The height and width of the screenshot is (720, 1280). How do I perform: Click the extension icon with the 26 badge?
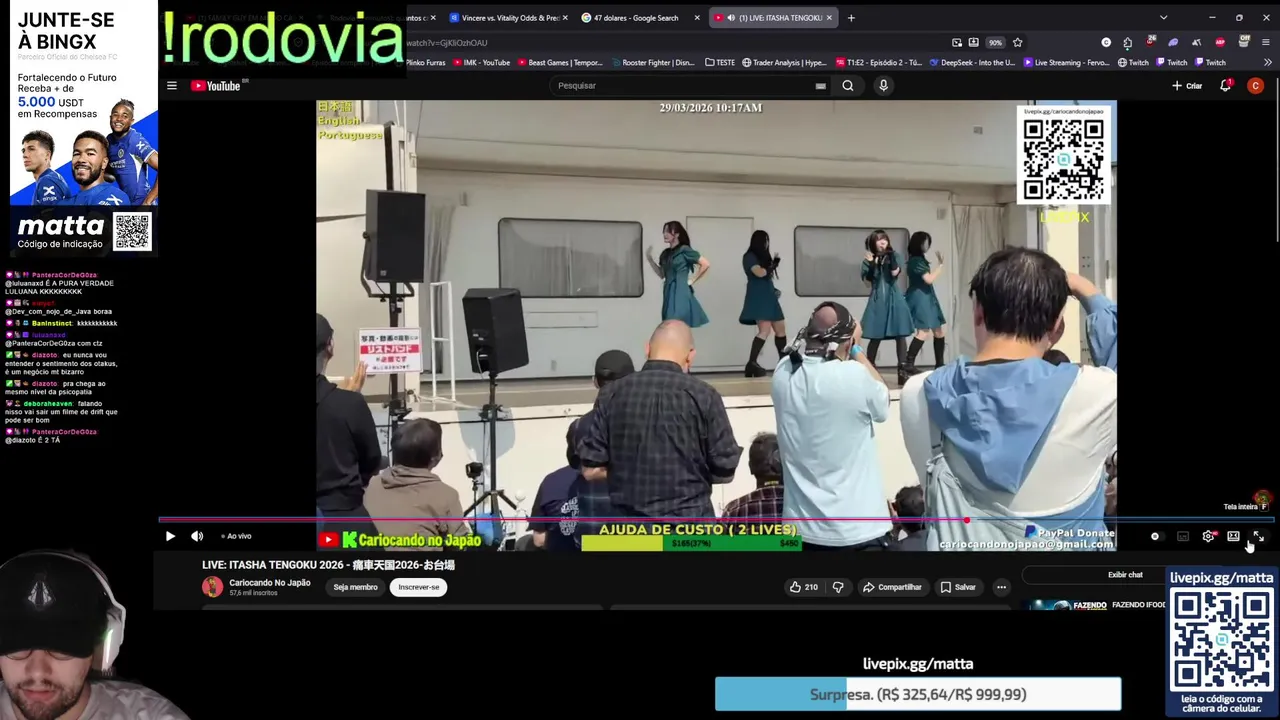(x=1150, y=43)
